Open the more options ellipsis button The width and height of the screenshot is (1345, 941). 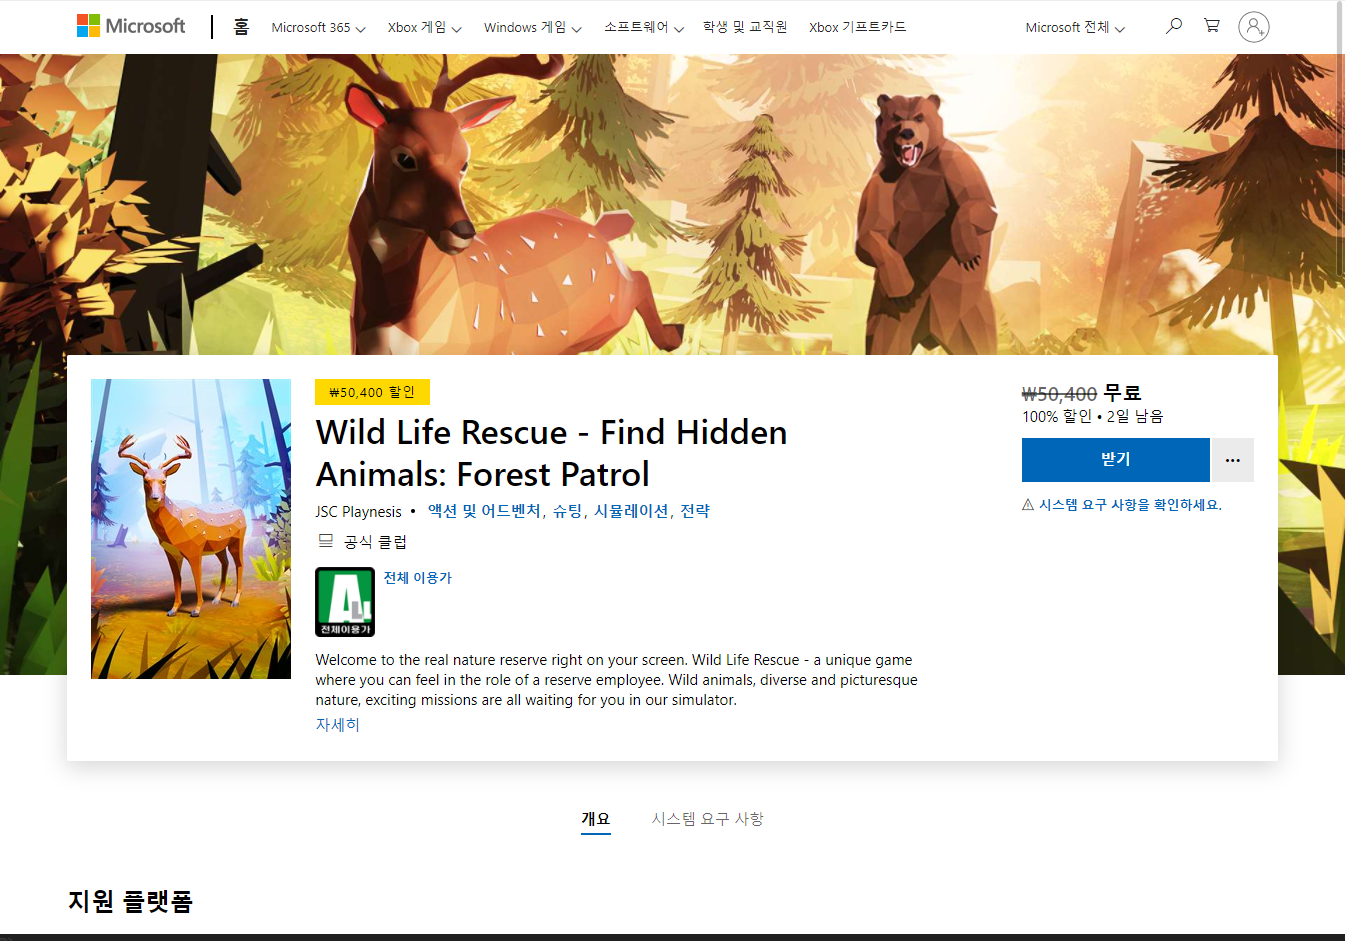click(x=1233, y=460)
